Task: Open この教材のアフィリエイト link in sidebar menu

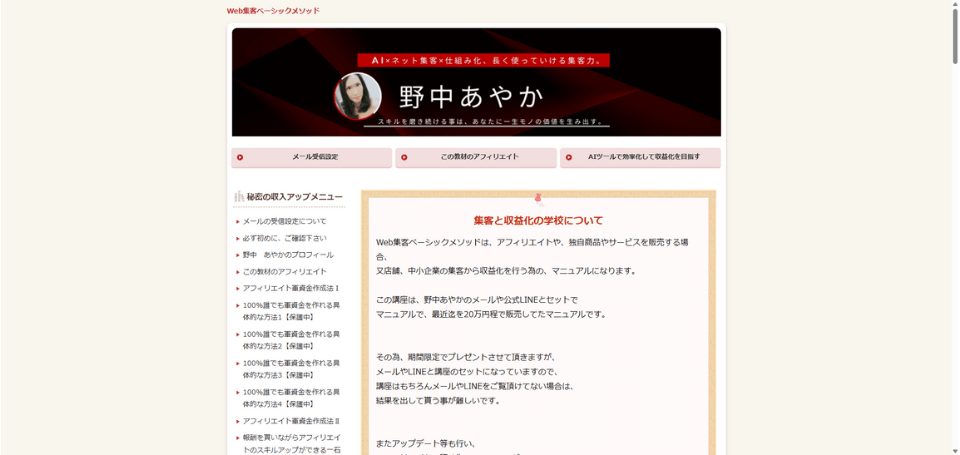Action: pos(285,271)
